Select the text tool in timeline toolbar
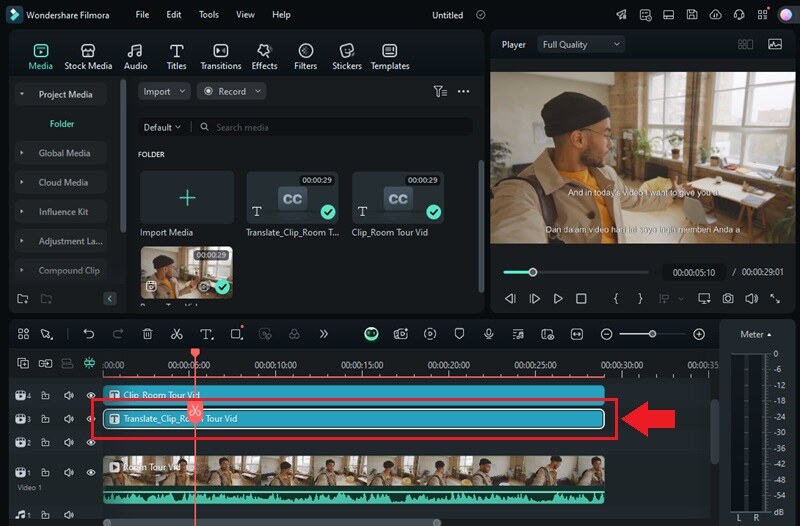800x526 pixels. (206, 334)
